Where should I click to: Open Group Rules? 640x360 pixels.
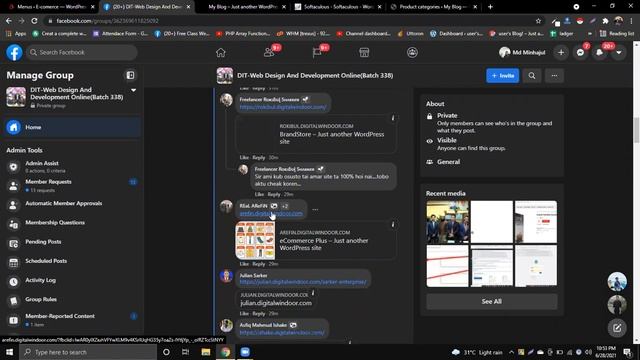(73, 300)
